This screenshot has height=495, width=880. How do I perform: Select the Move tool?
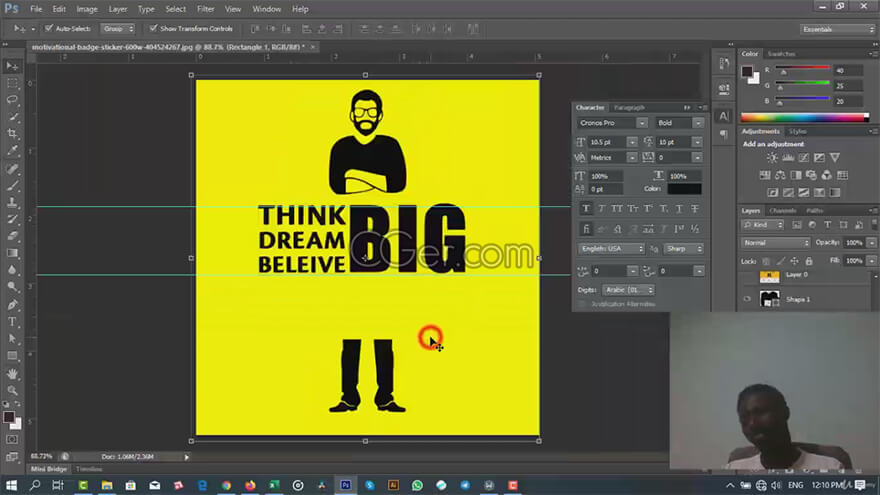[12, 67]
